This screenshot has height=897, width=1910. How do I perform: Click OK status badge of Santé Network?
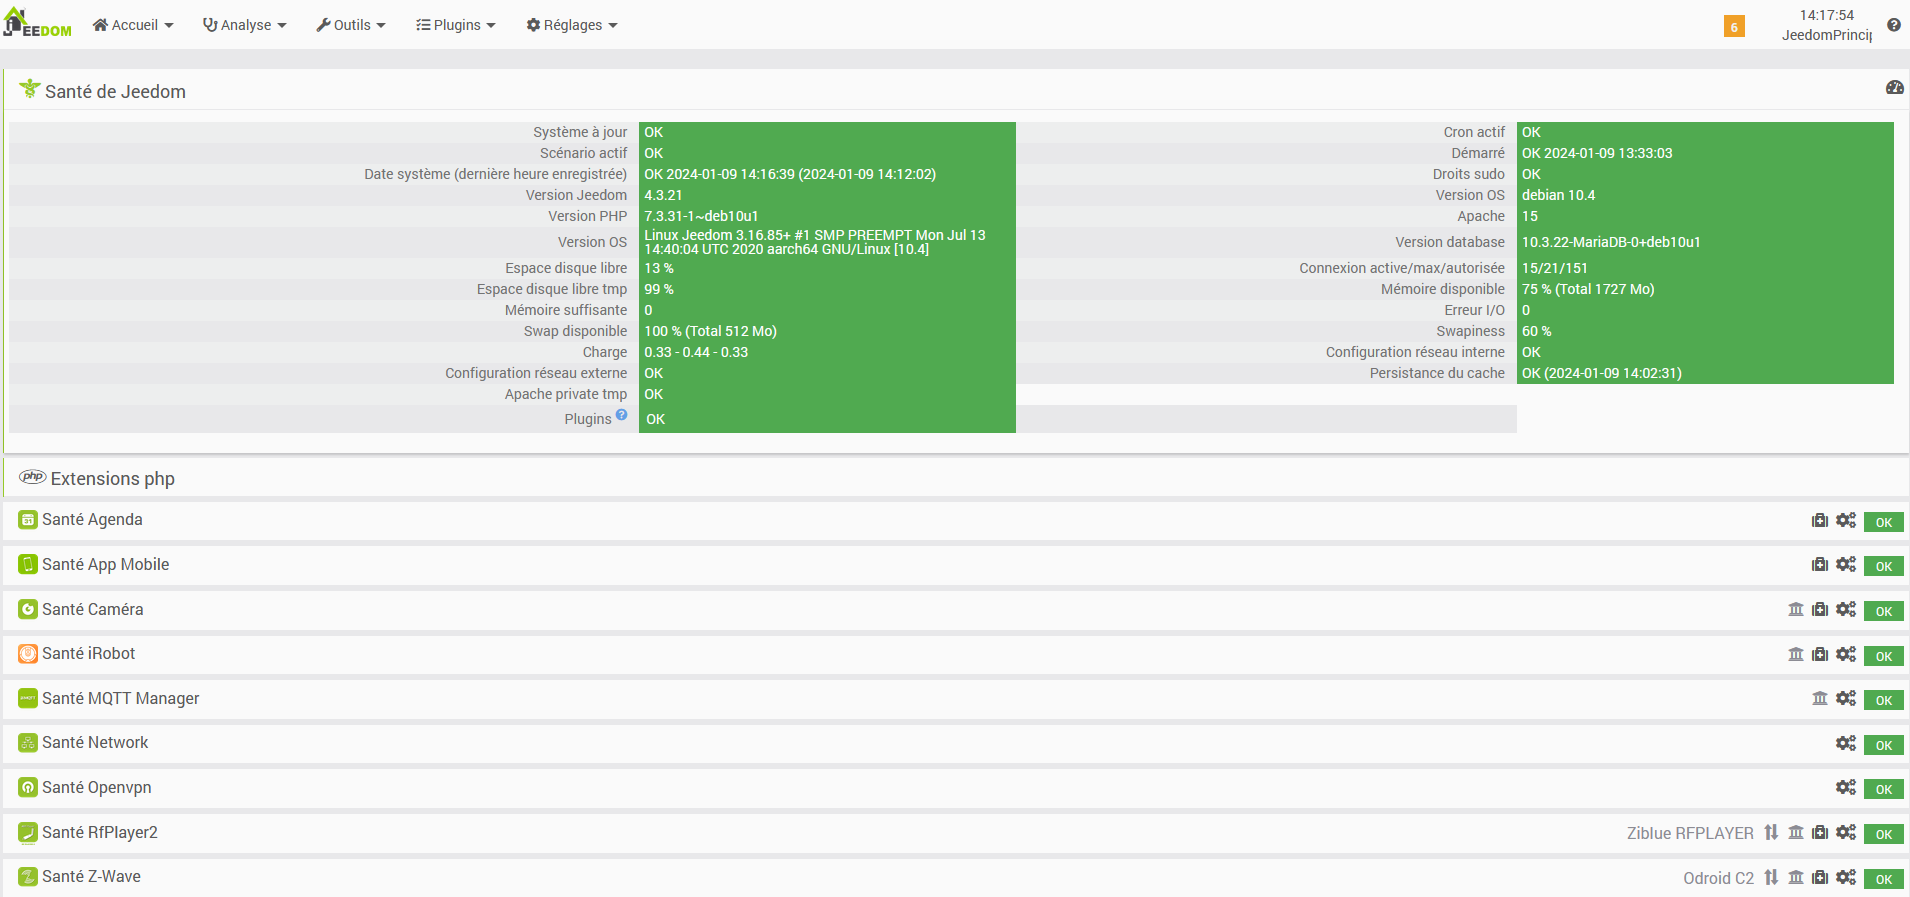[x=1884, y=745]
